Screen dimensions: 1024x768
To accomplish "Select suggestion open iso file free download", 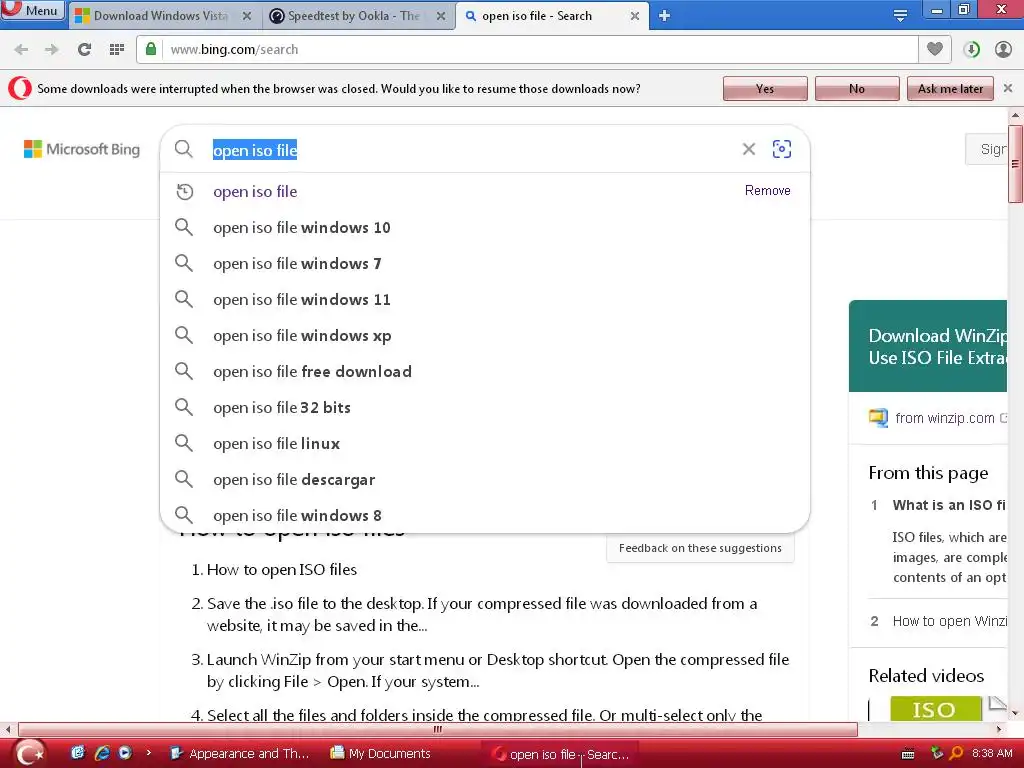I will click(485, 371).
